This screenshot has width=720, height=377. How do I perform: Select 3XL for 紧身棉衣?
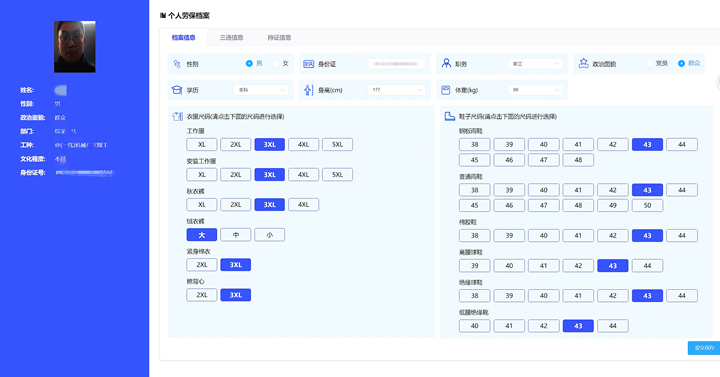(236, 265)
